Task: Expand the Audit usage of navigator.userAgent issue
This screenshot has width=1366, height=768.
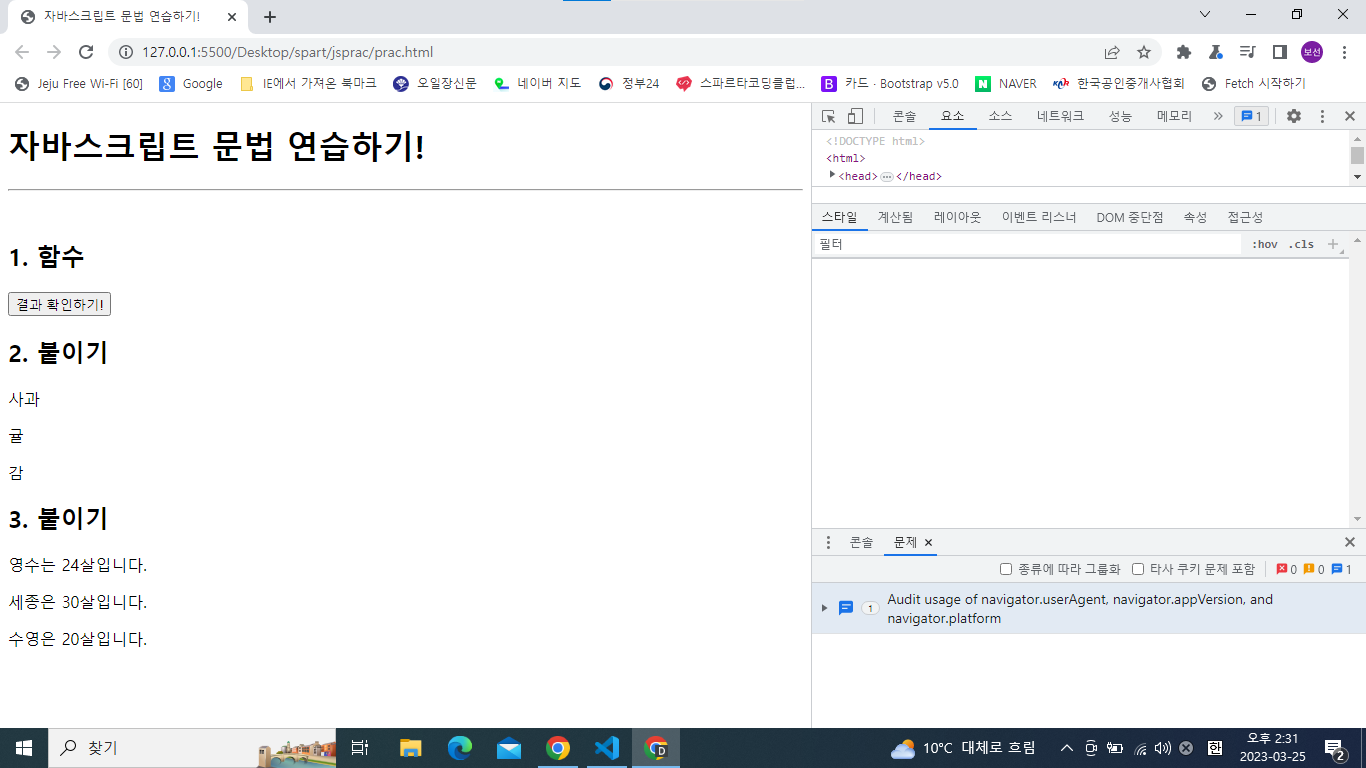Action: 824,608
